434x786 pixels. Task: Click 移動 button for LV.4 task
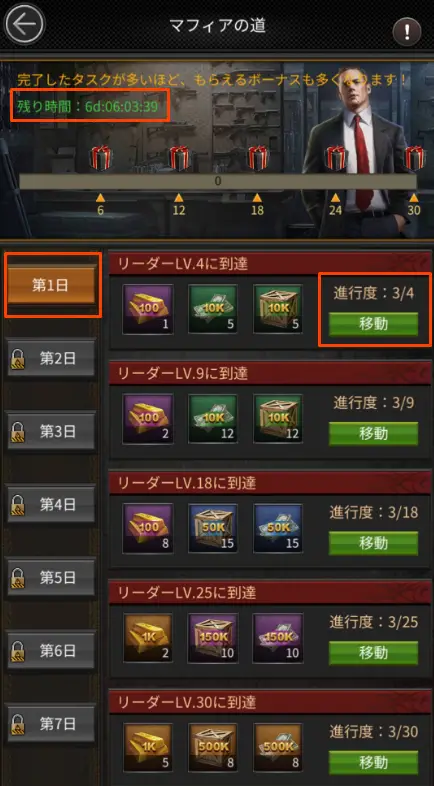coord(373,324)
